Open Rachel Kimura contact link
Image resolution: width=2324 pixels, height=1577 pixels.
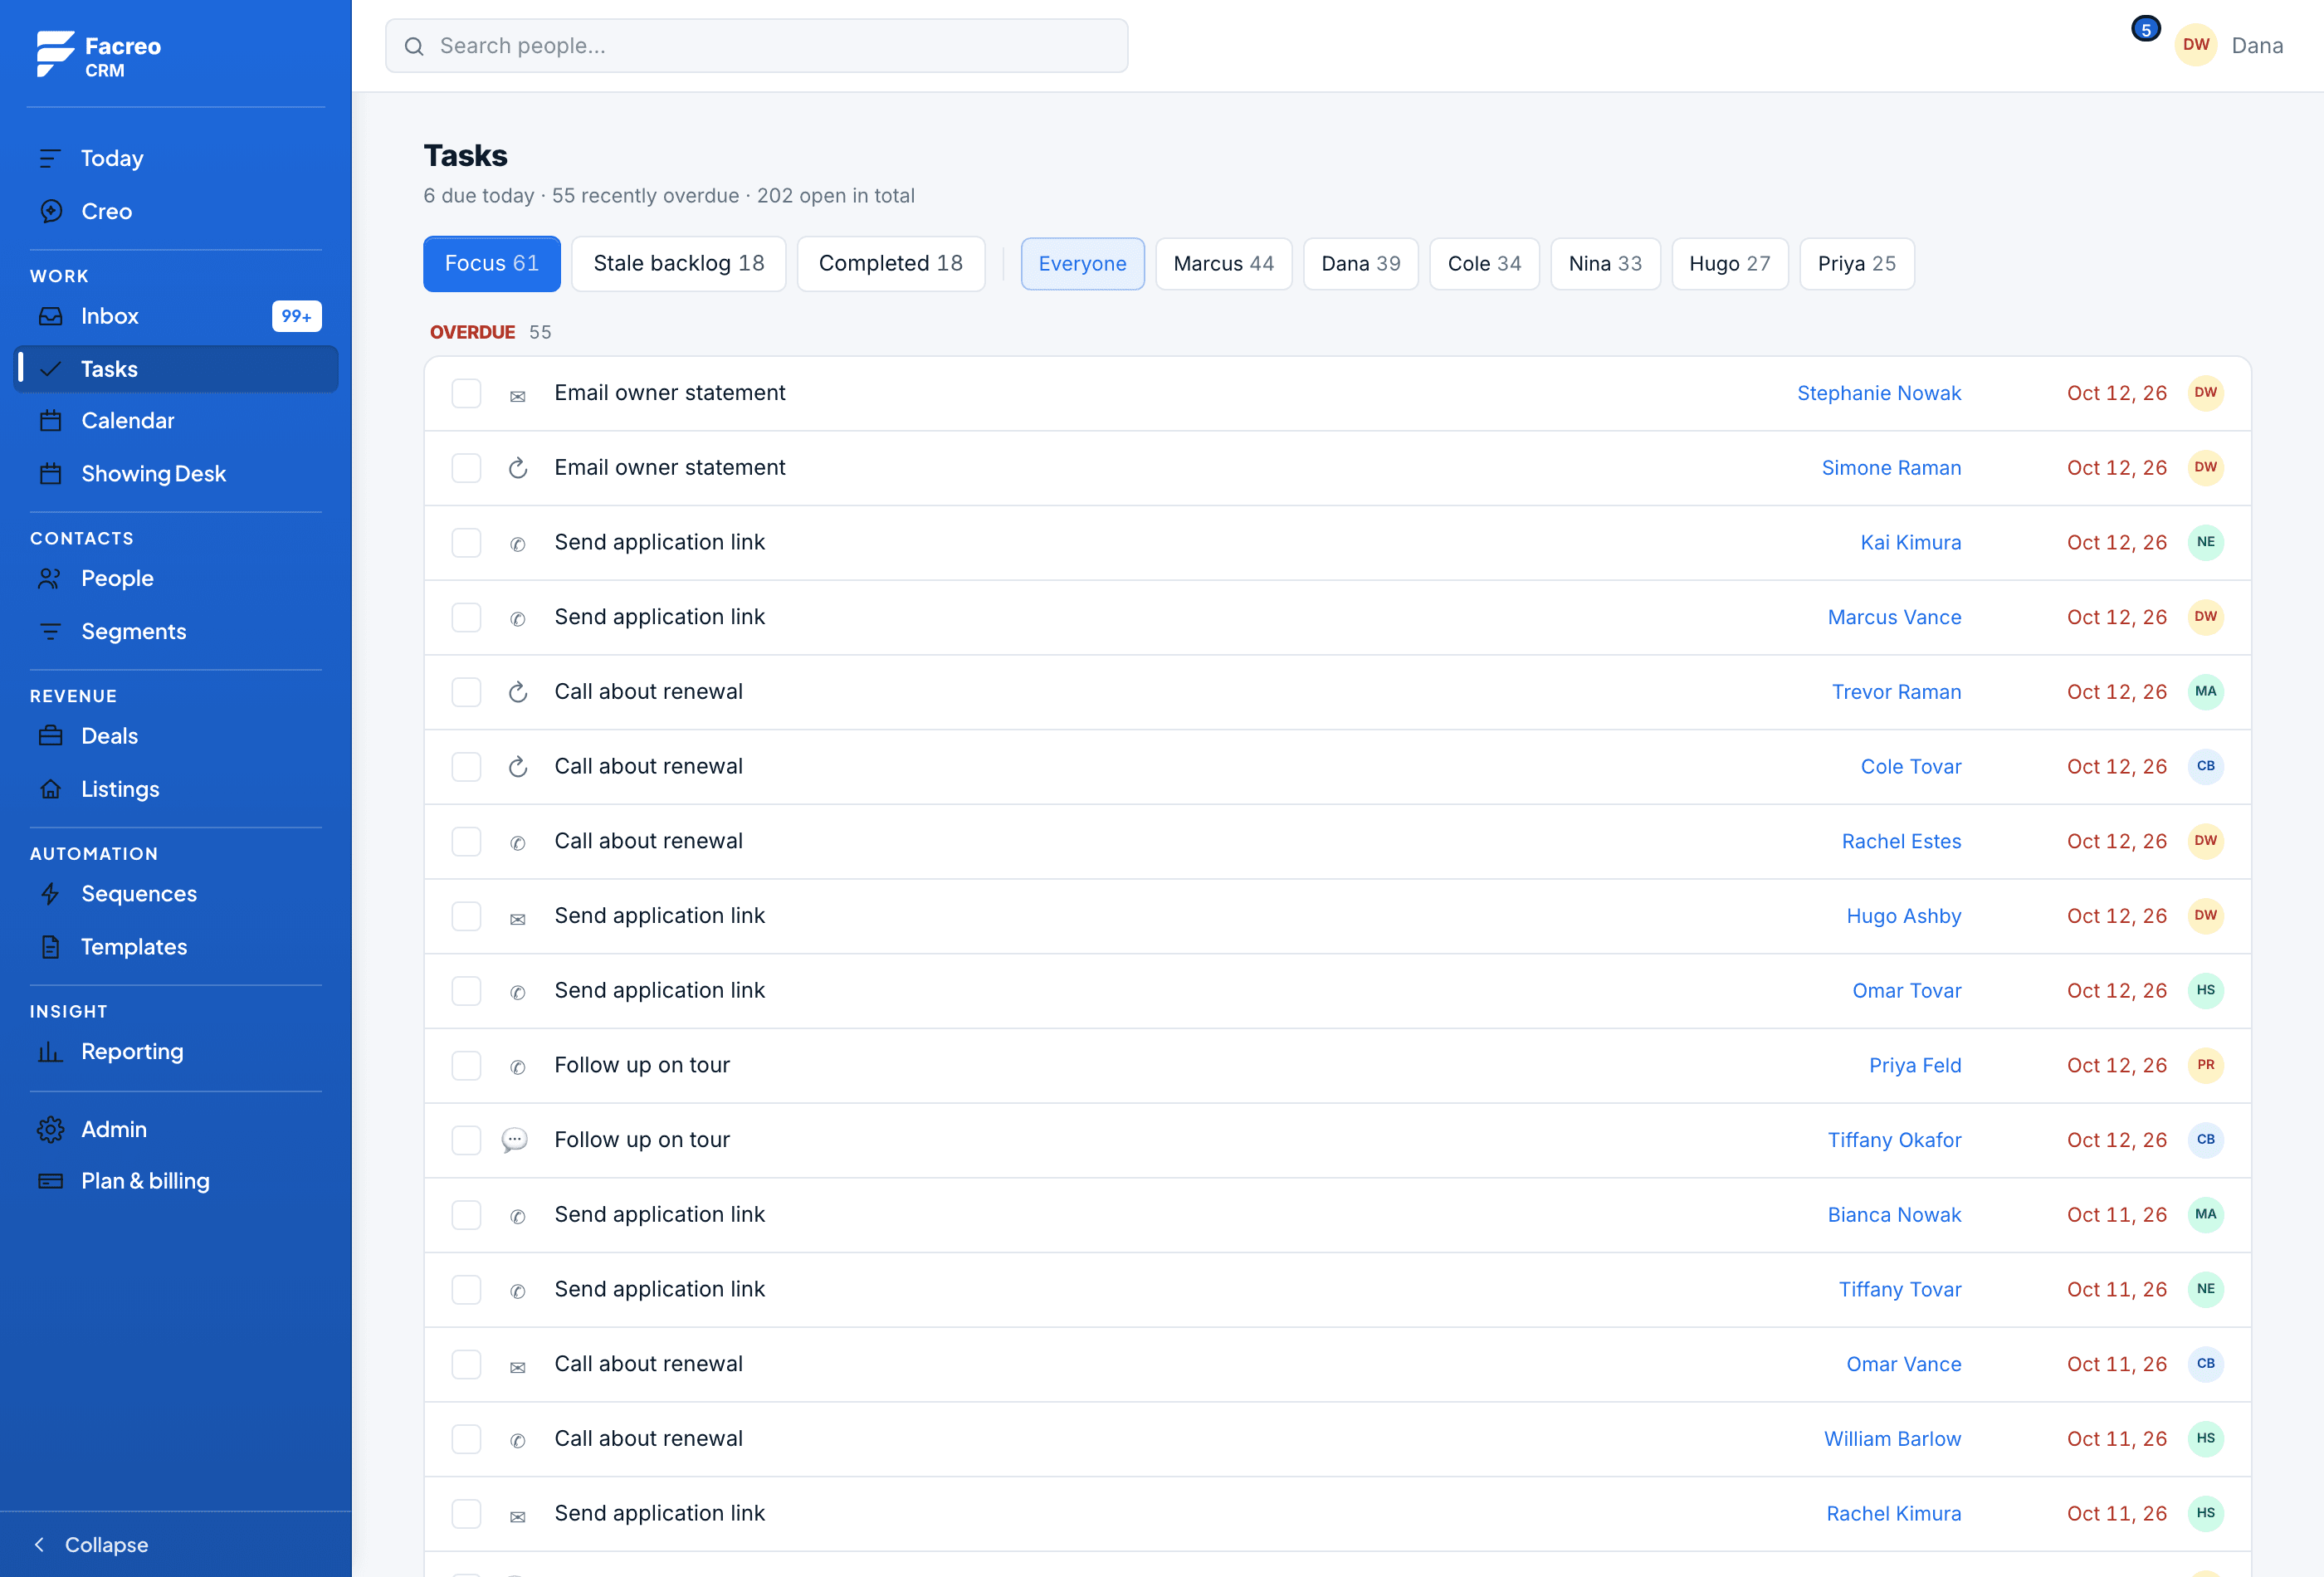pyautogui.click(x=1893, y=1514)
